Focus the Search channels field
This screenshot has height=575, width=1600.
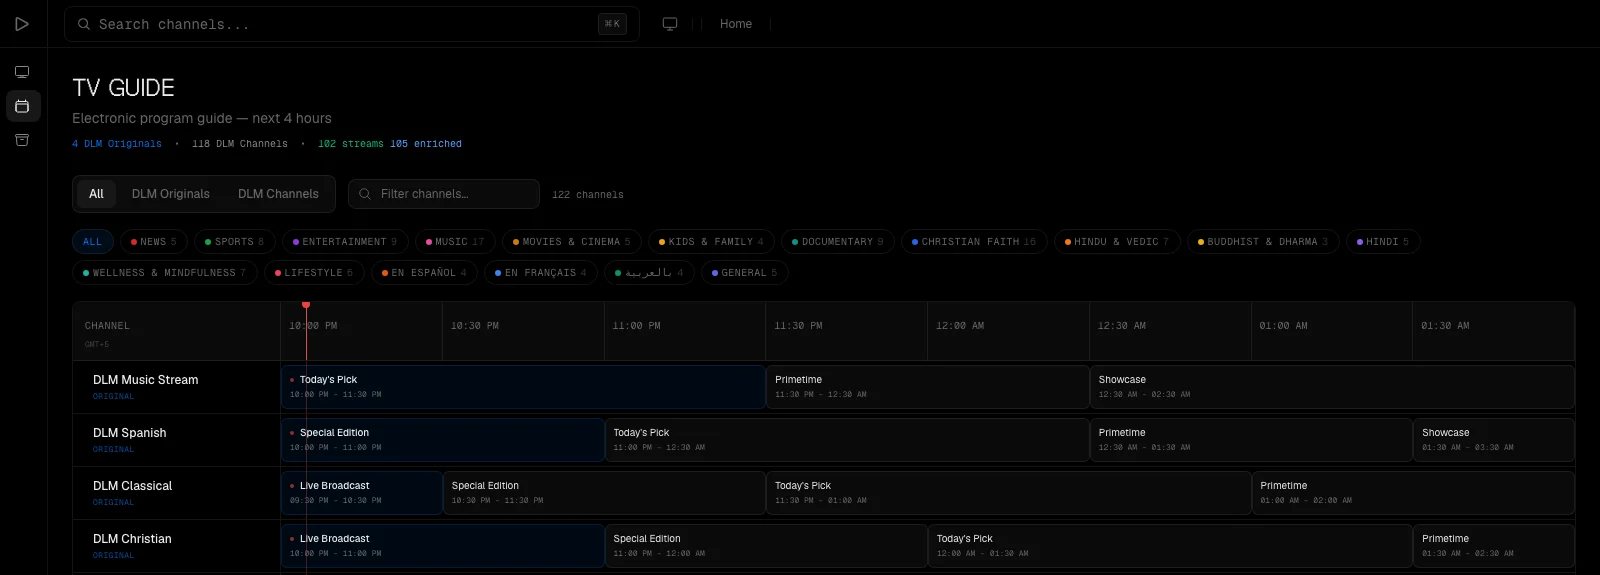click(352, 24)
